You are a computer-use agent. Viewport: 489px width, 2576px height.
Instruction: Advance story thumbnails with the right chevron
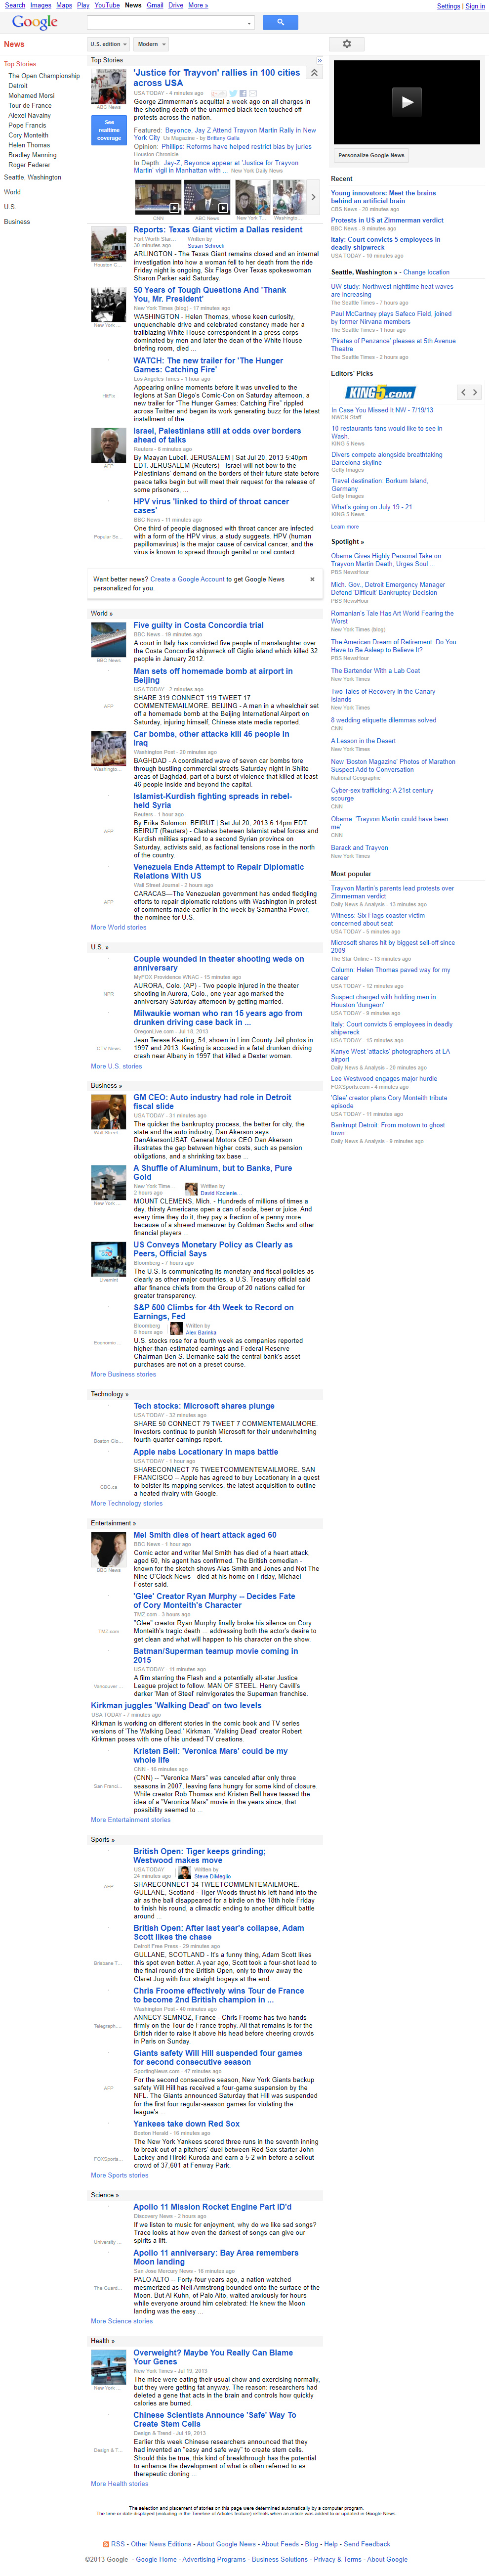(x=313, y=197)
